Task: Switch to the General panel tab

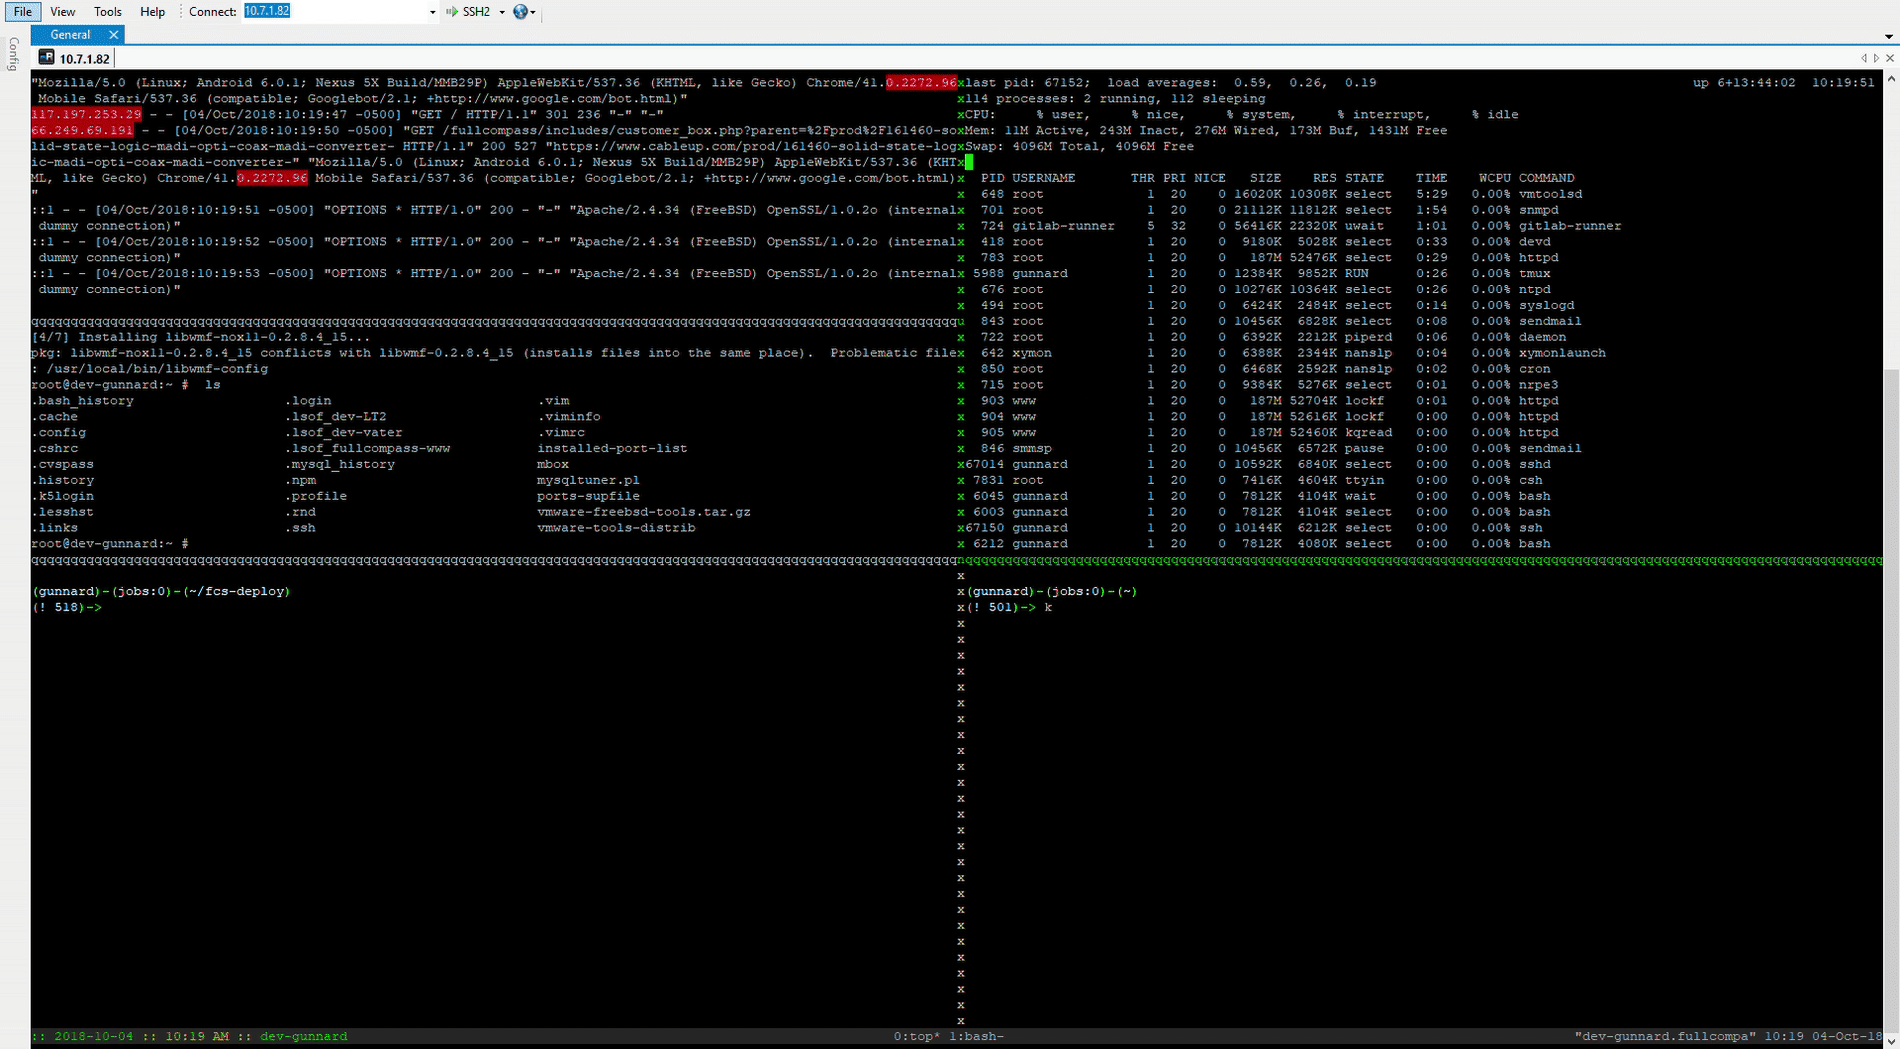Action: pos(70,34)
